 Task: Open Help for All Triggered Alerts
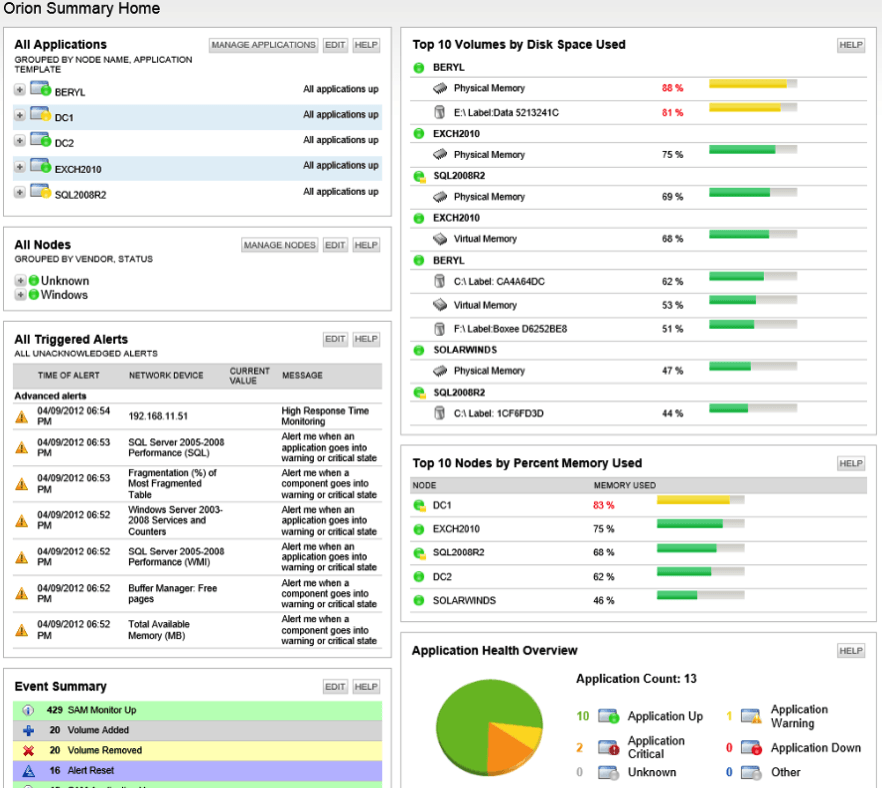click(366, 339)
